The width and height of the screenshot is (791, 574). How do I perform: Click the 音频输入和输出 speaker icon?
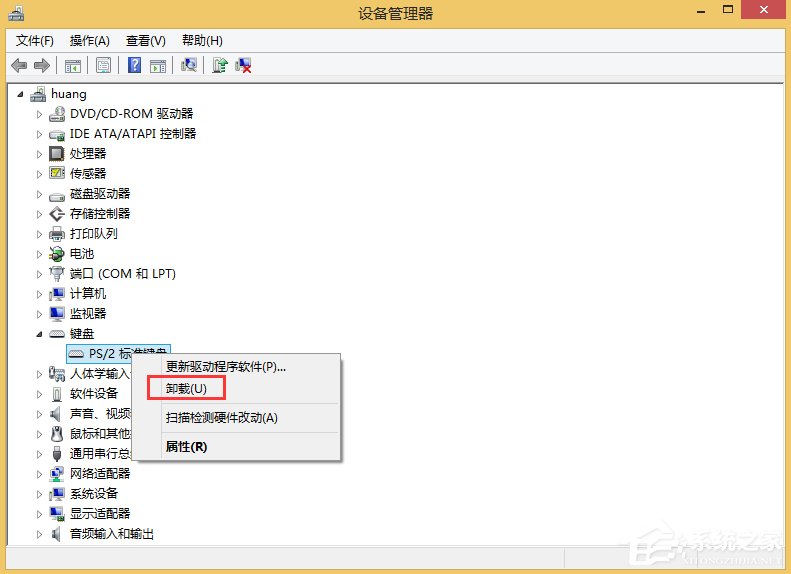[x=56, y=534]
